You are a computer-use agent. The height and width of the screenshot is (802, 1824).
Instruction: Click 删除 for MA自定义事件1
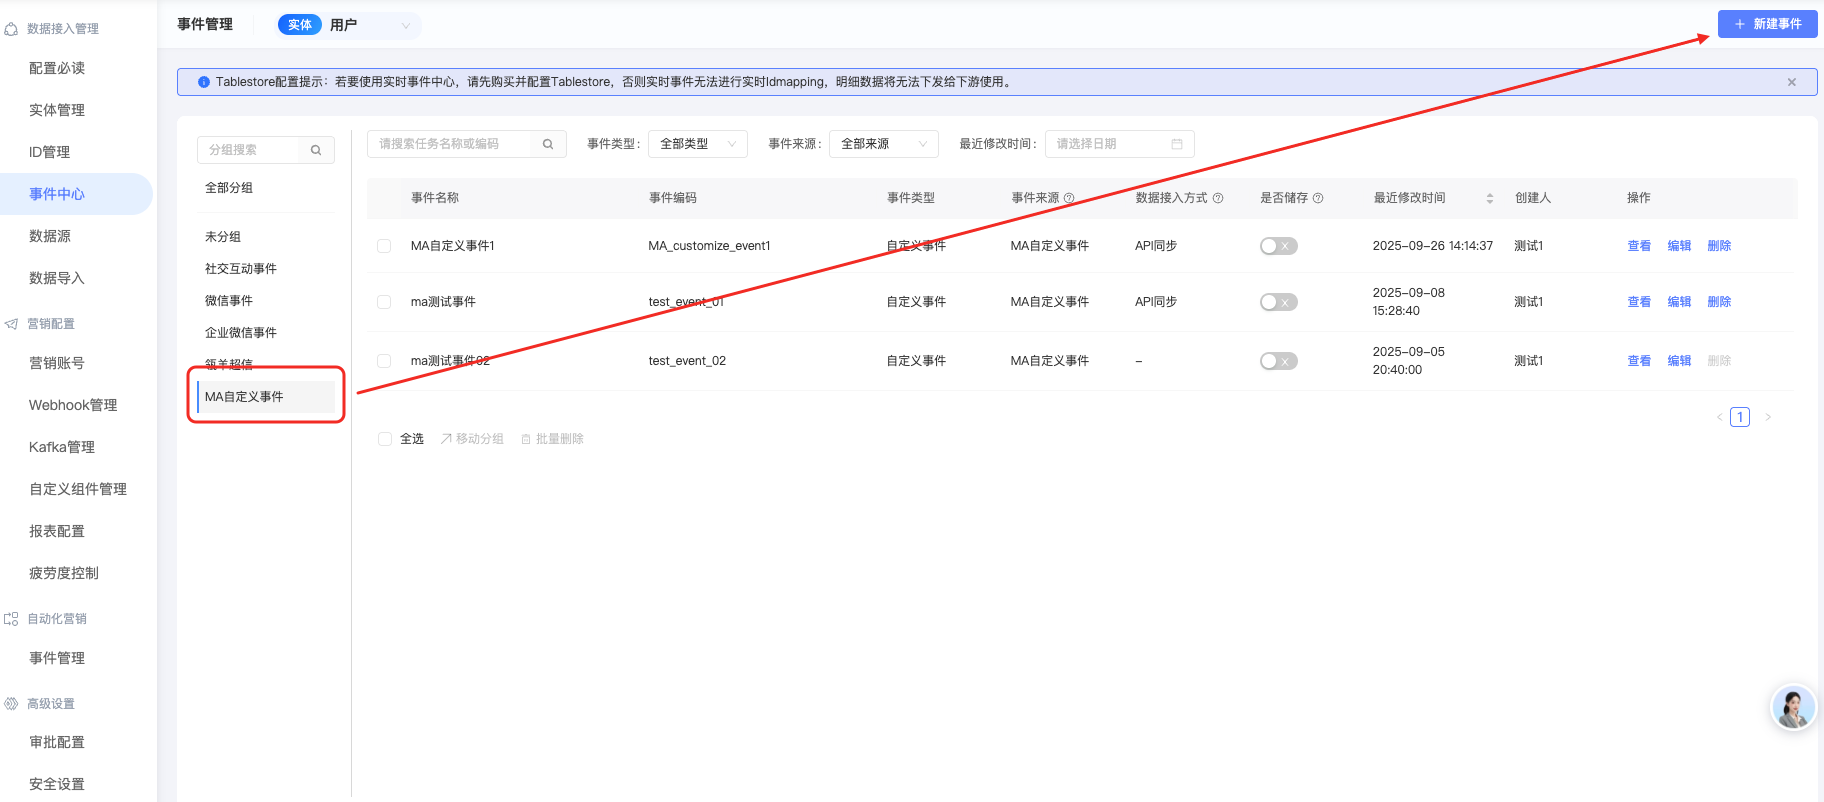pos(1719,246)
